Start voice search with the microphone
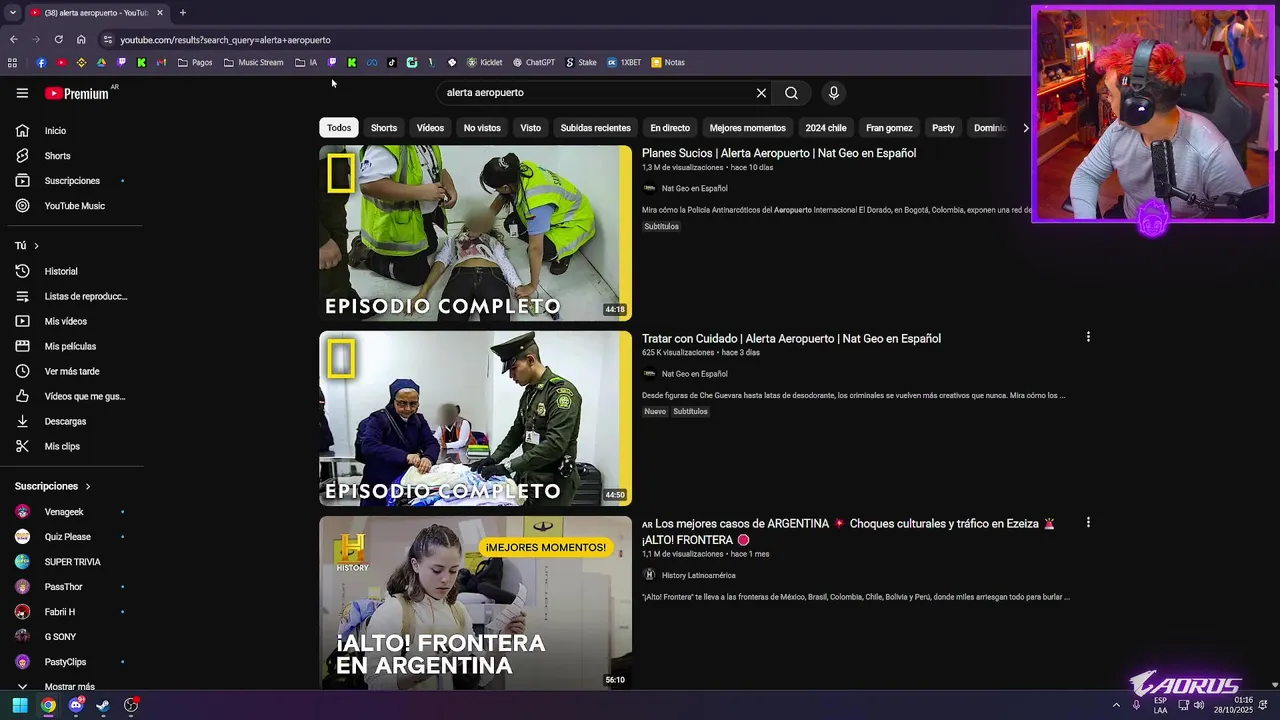This screenshot has height=720, width=1280. 834,93
